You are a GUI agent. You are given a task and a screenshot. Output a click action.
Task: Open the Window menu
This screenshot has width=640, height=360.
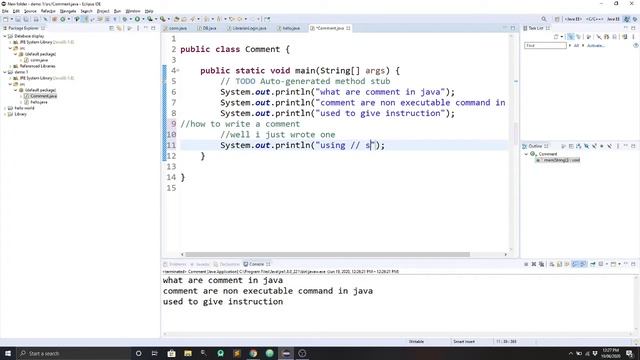click(133, 11)
